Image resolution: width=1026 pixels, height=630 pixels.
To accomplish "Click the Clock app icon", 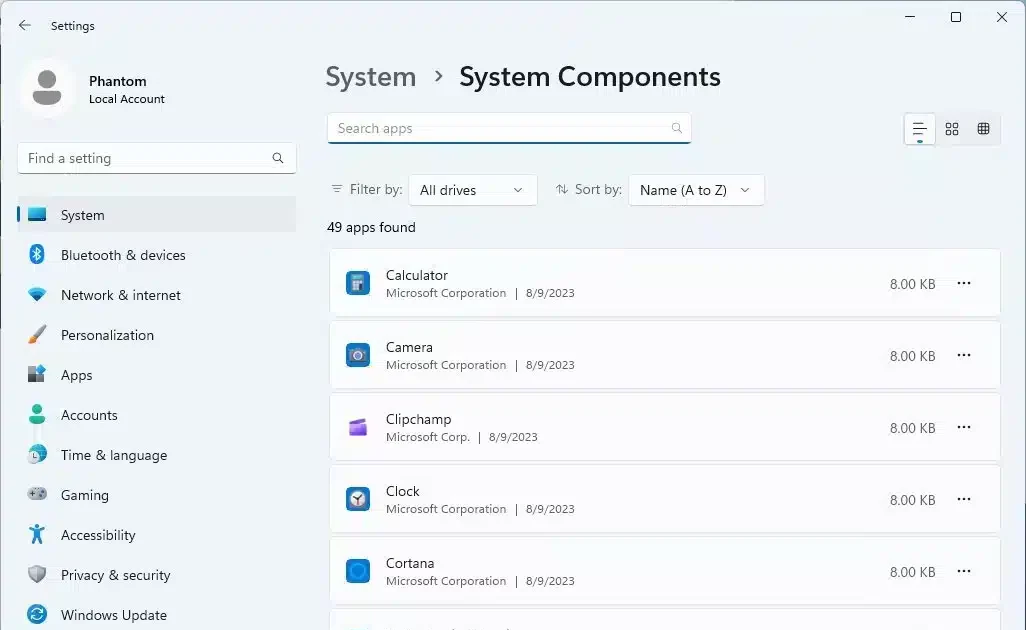I will tap(358, 499).
